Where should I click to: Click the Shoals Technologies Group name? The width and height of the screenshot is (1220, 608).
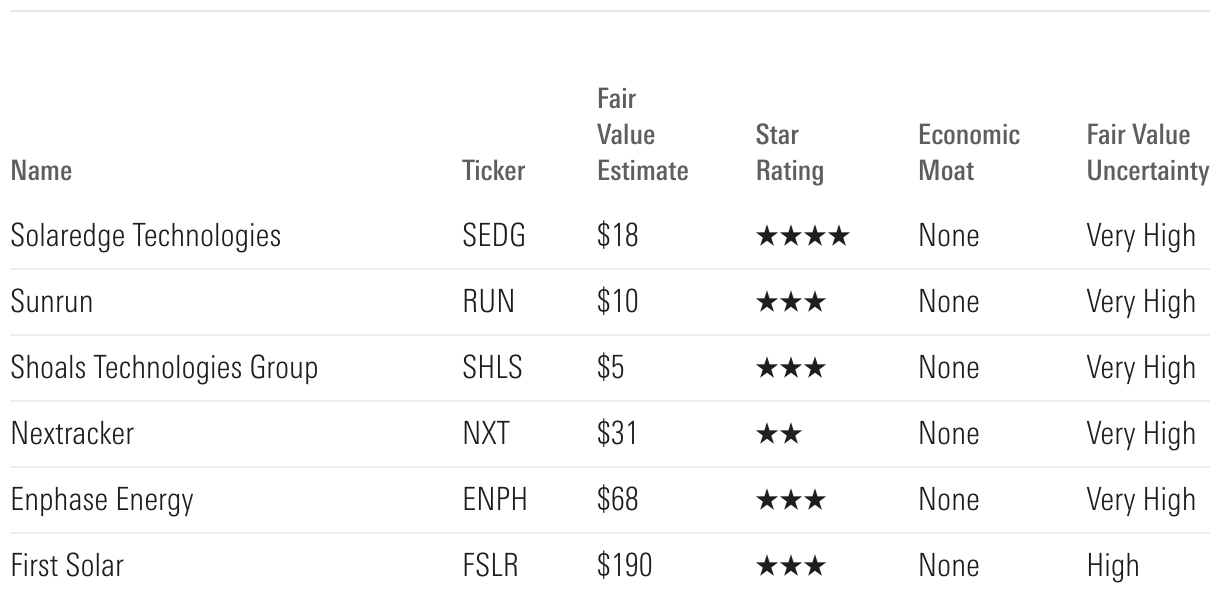(x=164, y=368)
